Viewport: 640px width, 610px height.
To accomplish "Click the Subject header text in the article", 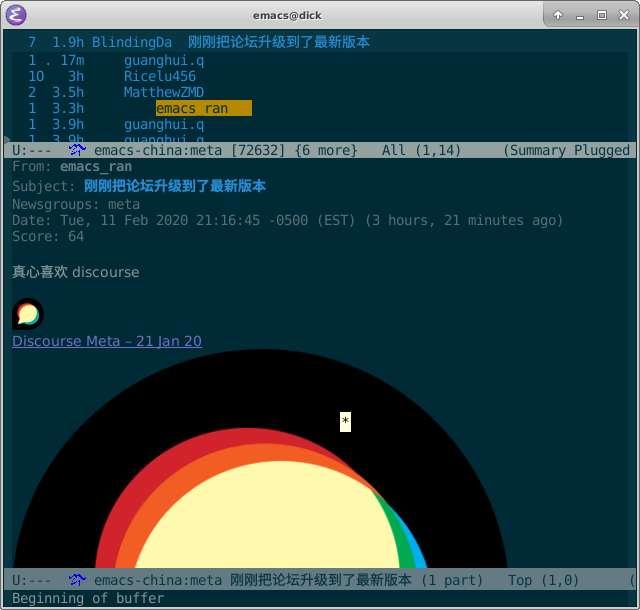I will [175, 186].
